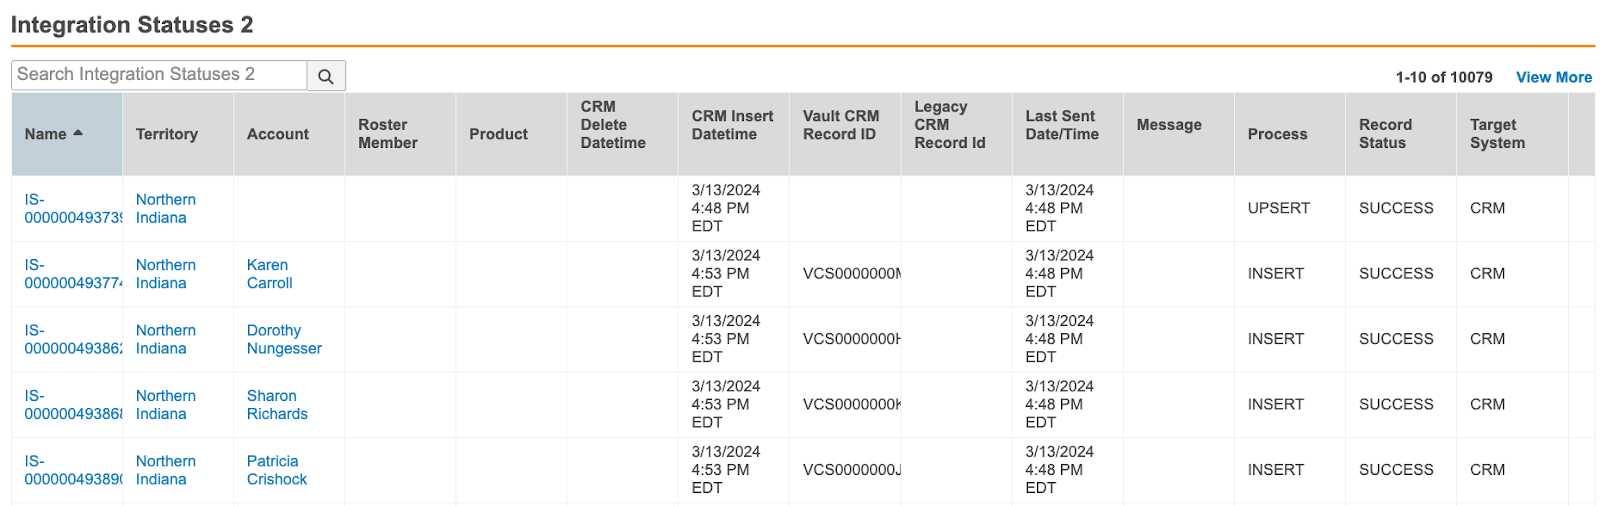This screenshot has height=506, width=1600.
Task: Click the Territory column header
Action: (x=167, y=134)
